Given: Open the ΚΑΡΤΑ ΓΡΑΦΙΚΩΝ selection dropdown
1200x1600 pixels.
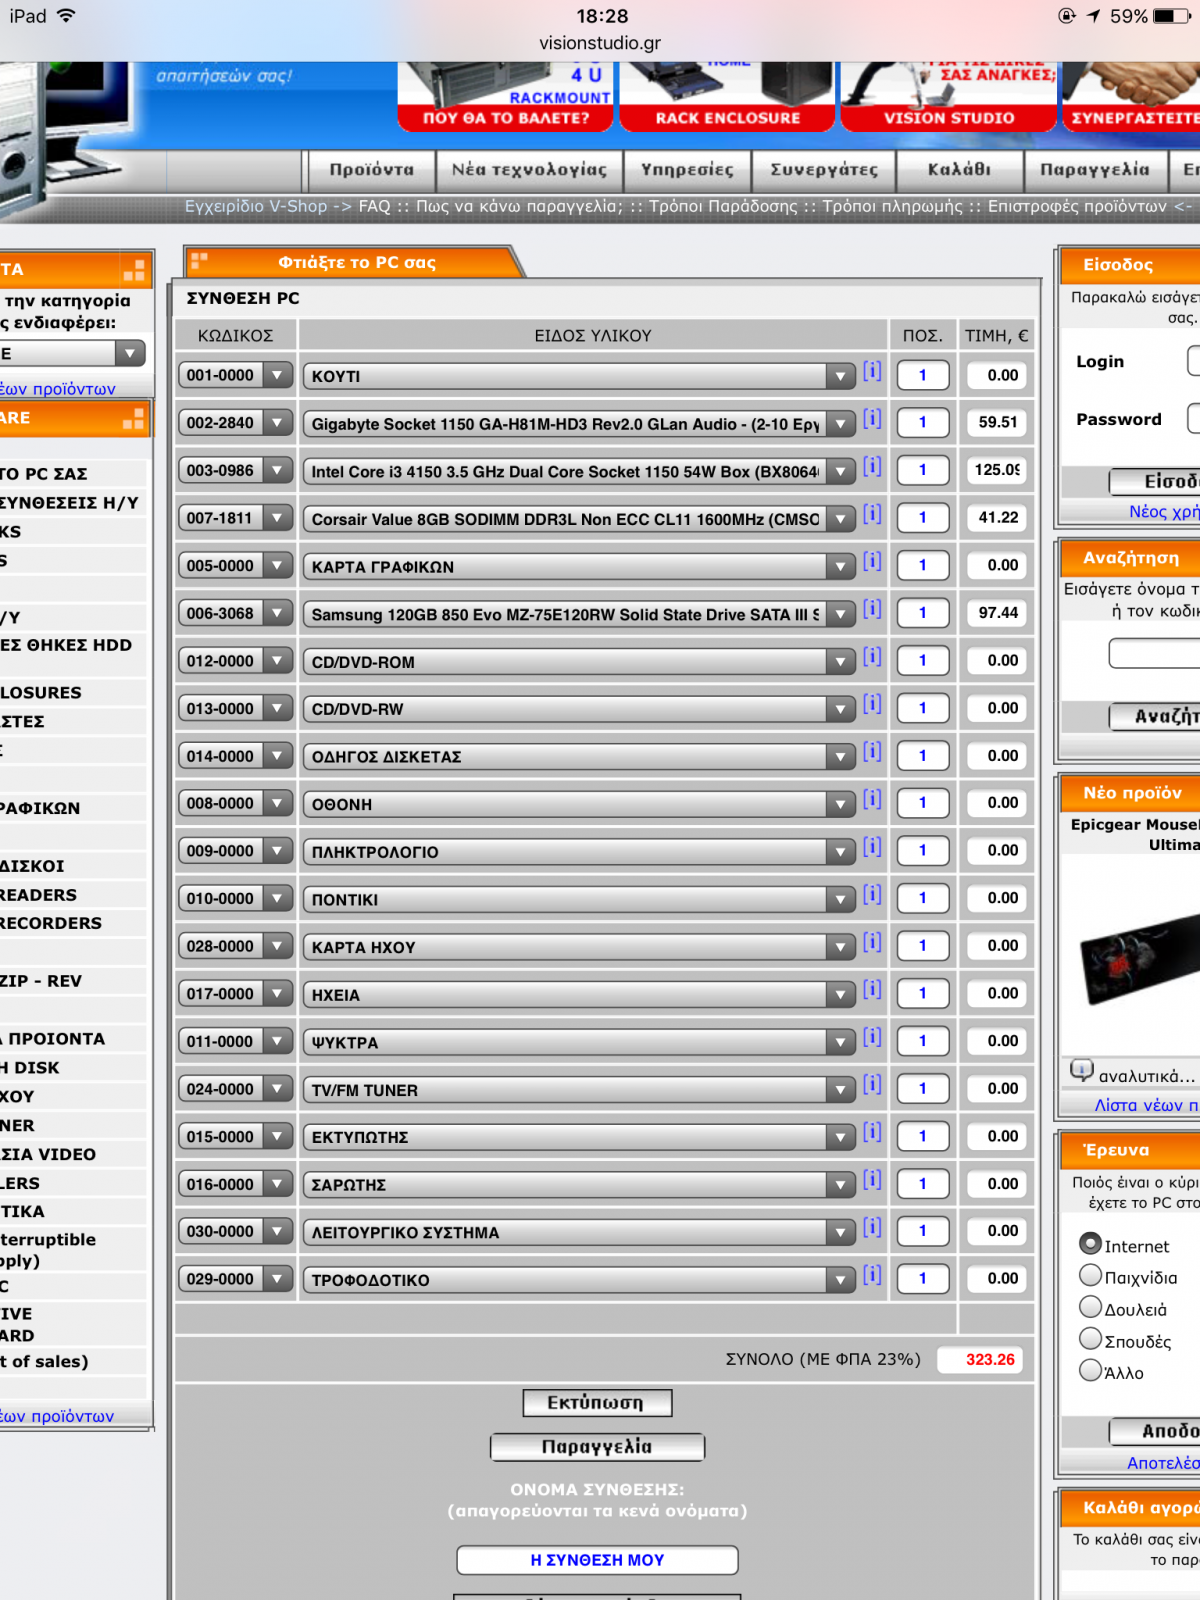Looking at the screenshot, I should [580, 566].
